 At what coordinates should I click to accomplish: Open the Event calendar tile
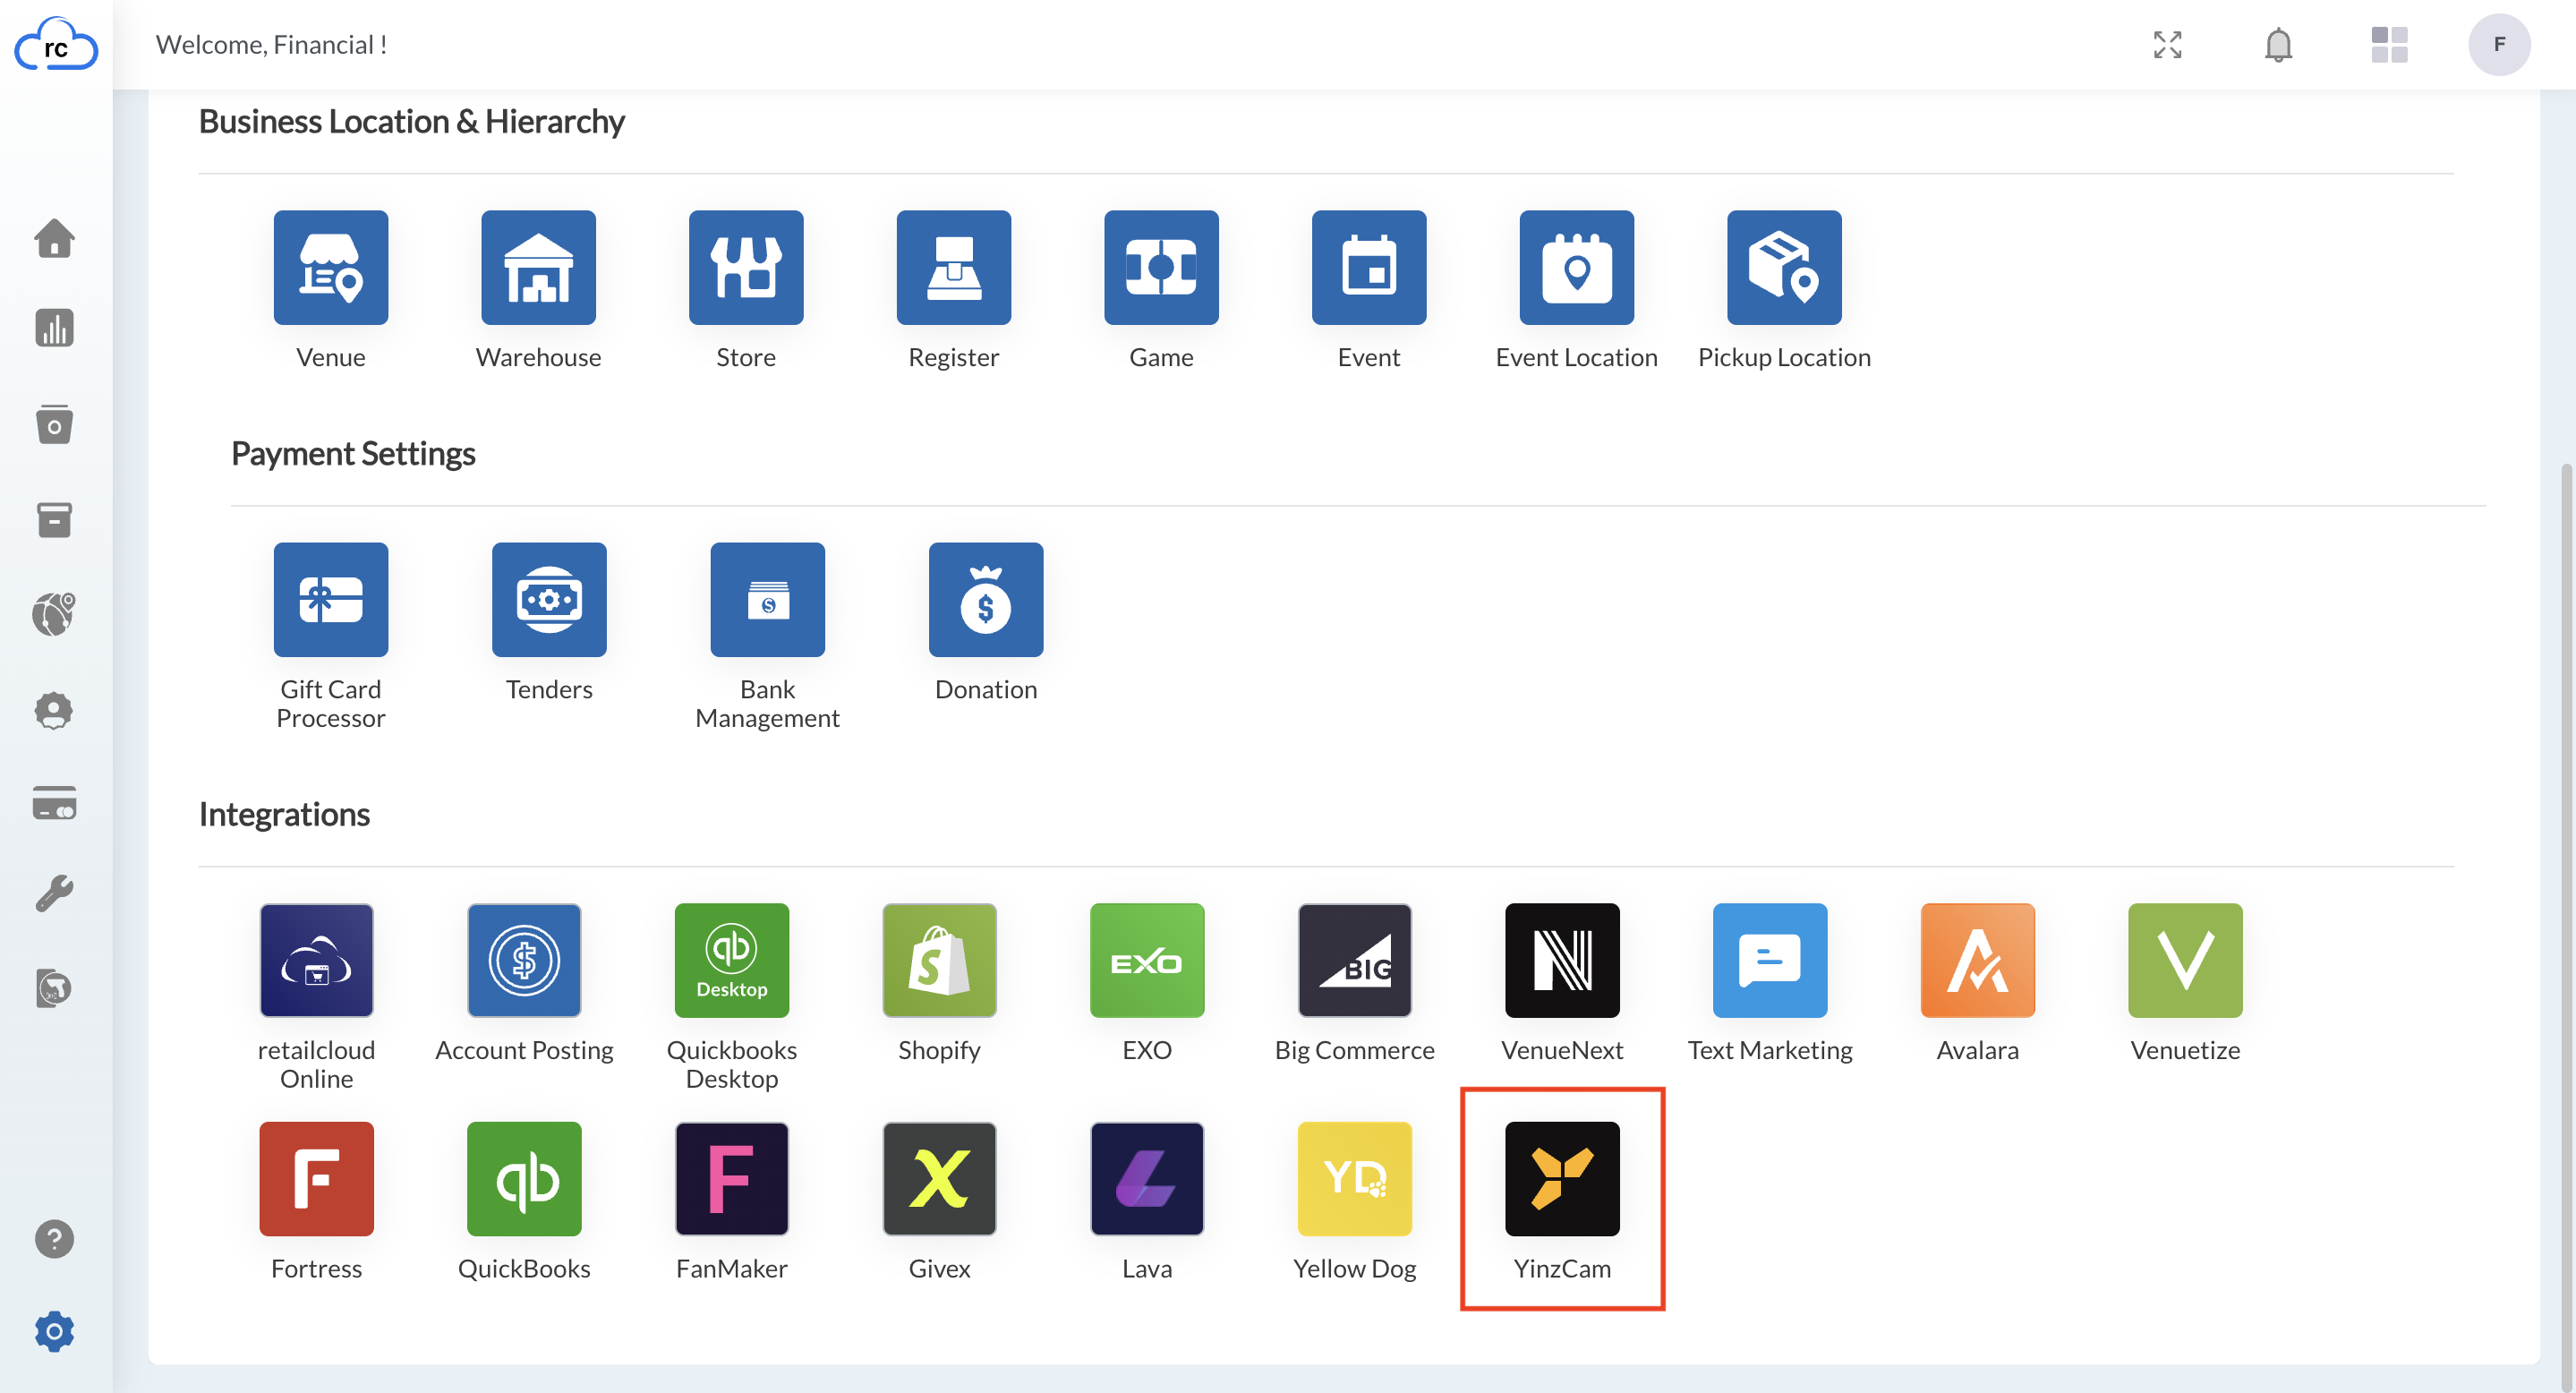click(x=1369, y=267)
